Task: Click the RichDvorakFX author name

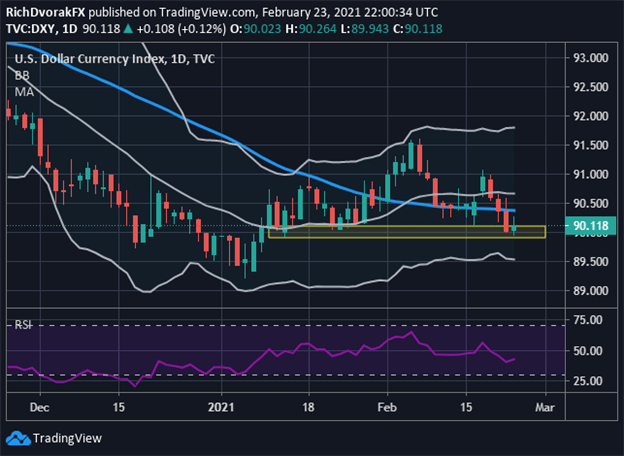Action: pos(45,12)
